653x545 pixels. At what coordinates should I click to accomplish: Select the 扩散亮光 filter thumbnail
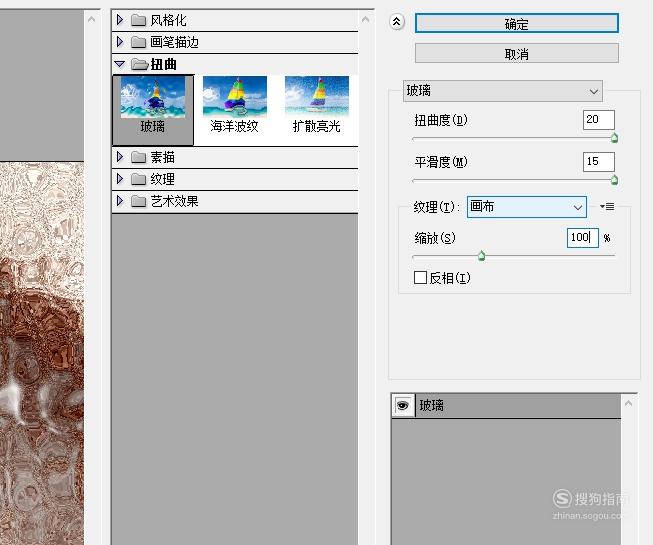tap(317, 105)
